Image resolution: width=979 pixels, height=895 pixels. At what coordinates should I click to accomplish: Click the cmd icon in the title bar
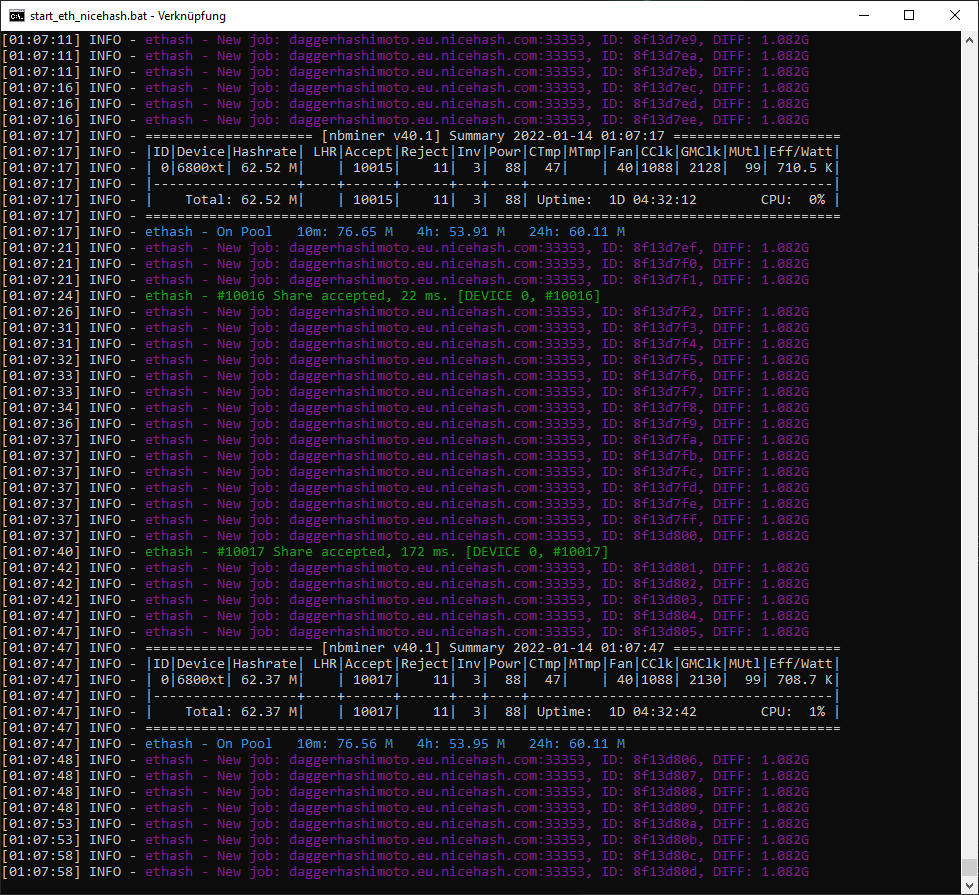pos(17,16)
